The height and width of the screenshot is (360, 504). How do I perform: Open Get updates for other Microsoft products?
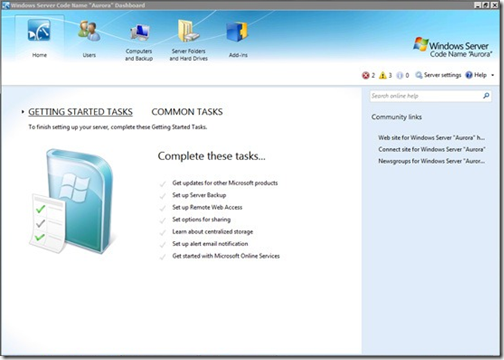pos(225,183)
